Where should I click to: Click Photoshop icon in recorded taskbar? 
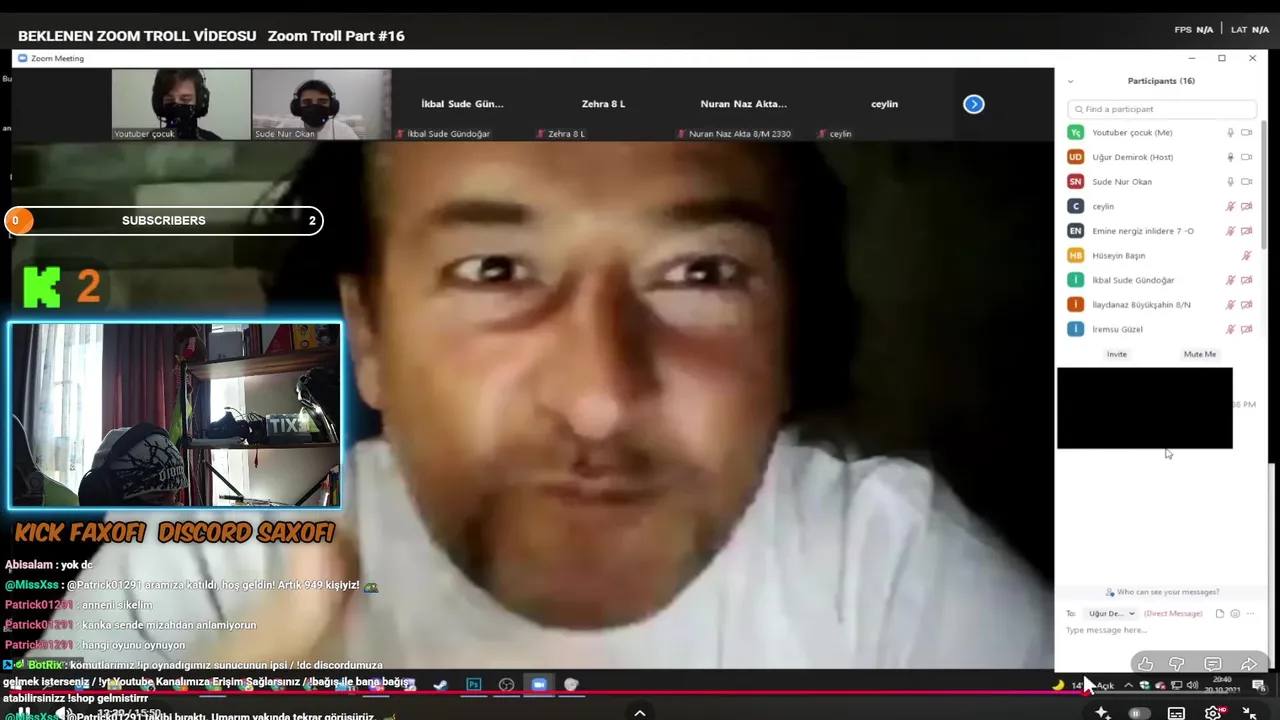click(474, 684)
